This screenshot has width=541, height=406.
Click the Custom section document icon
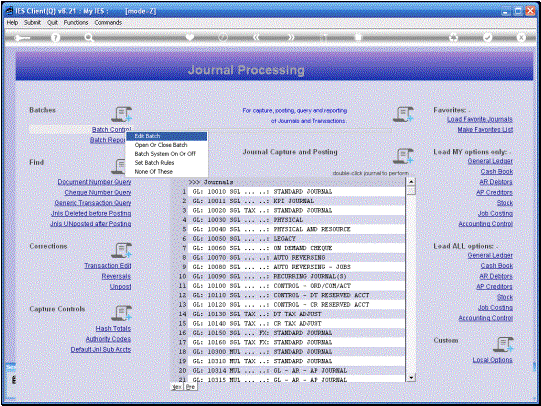pos(503,344)
